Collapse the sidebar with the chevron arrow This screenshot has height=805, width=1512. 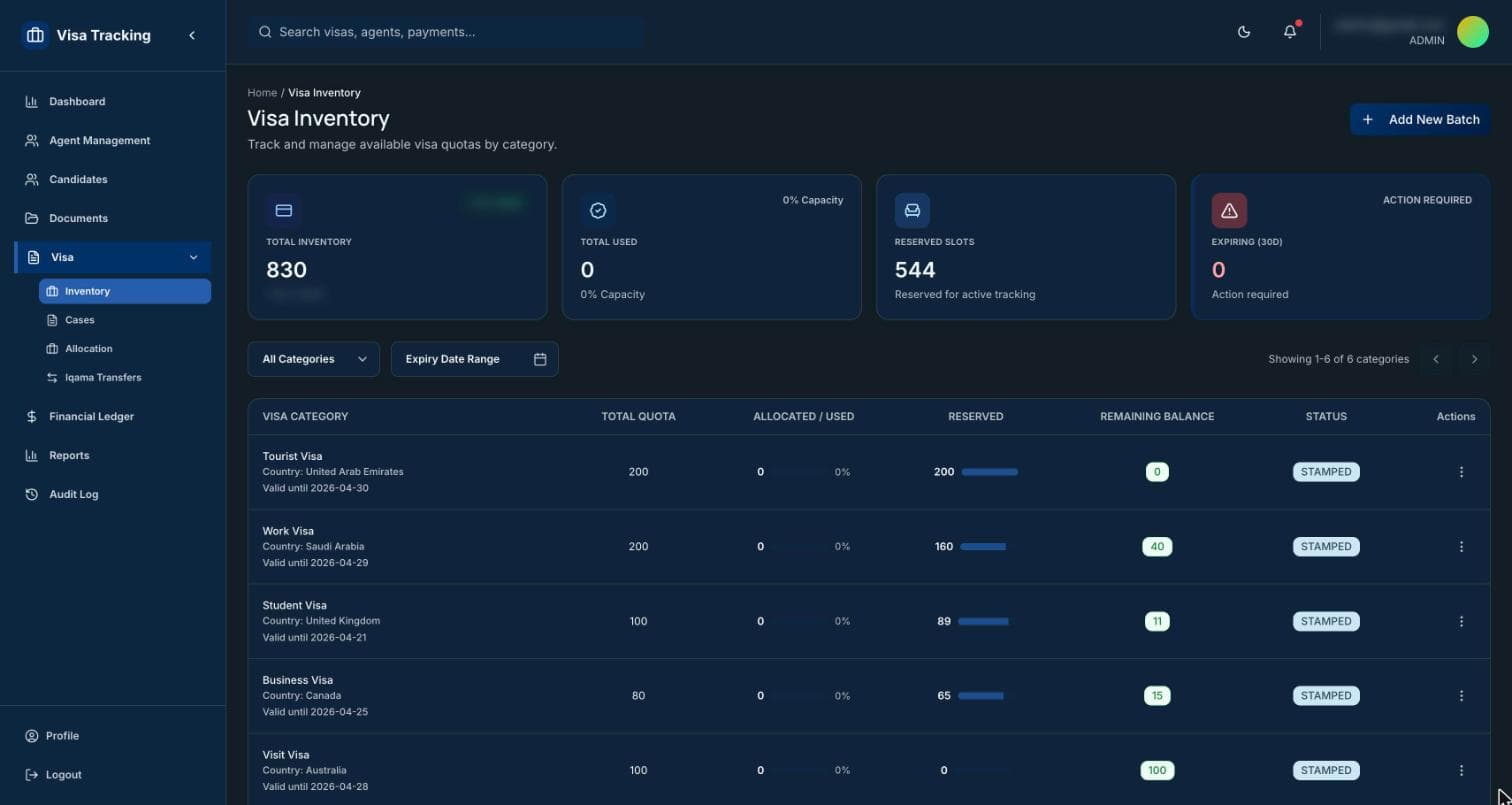[192, 35]
